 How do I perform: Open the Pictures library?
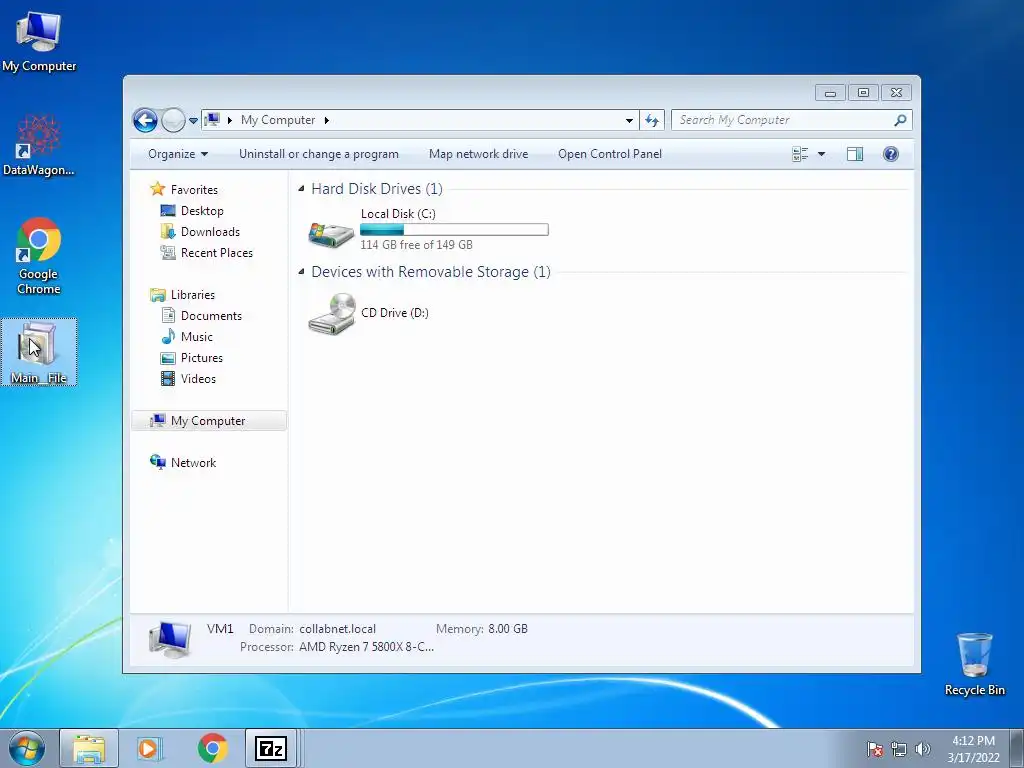[x=202, y=358]
